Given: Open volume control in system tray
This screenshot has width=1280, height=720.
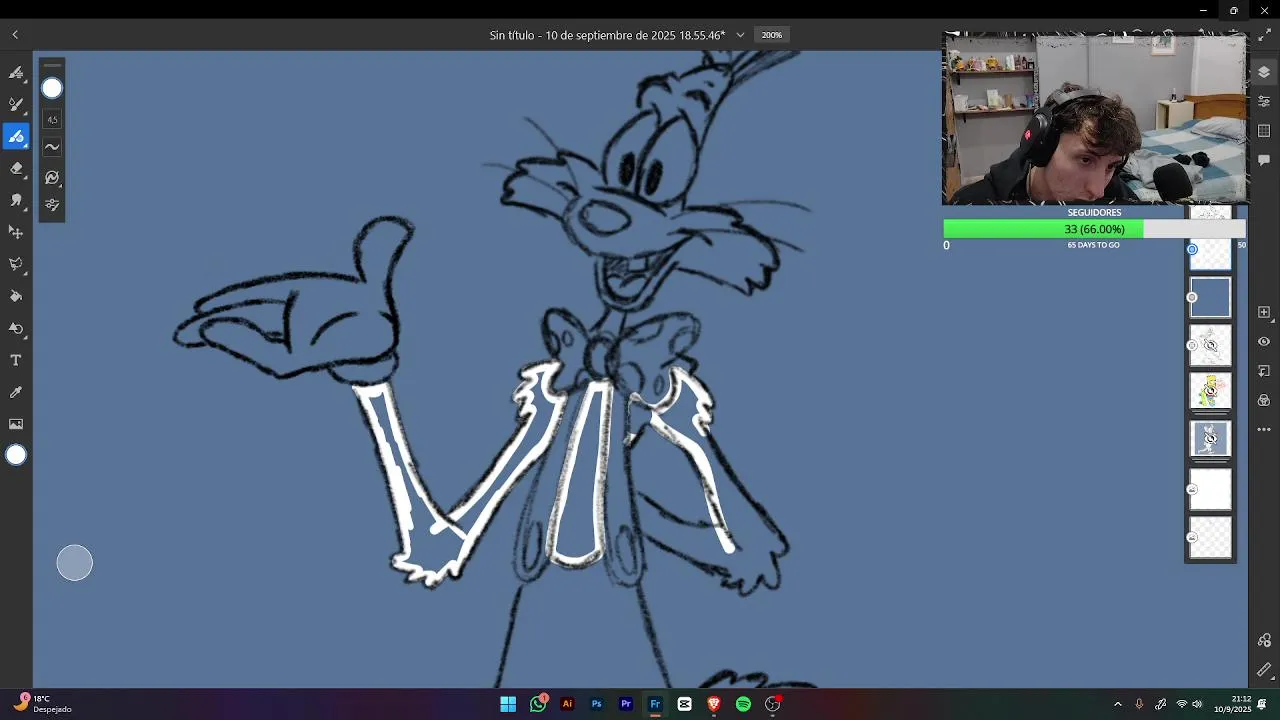Looking at the screenshot, I should click(1197, 704).
